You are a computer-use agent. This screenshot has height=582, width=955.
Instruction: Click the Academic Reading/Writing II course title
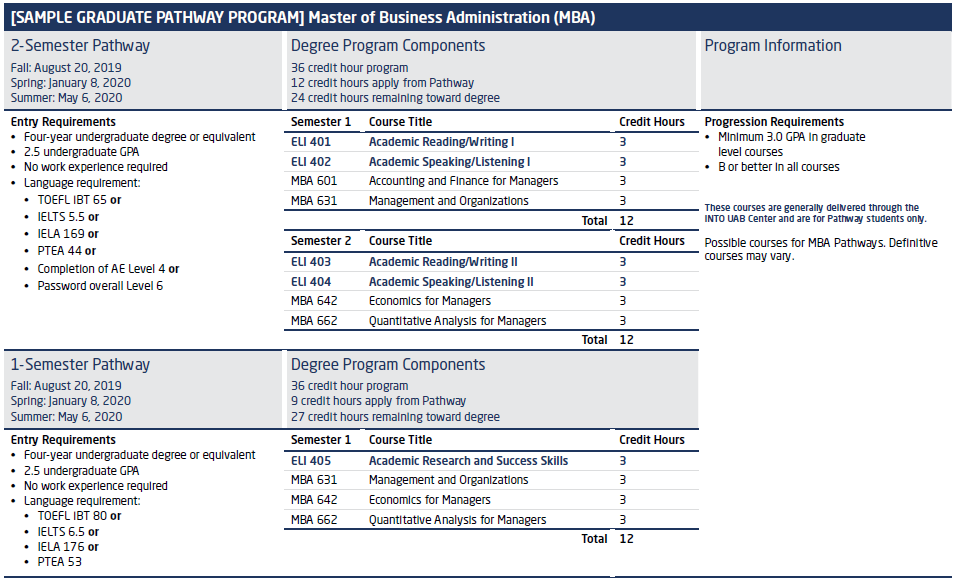click(443, 262)
